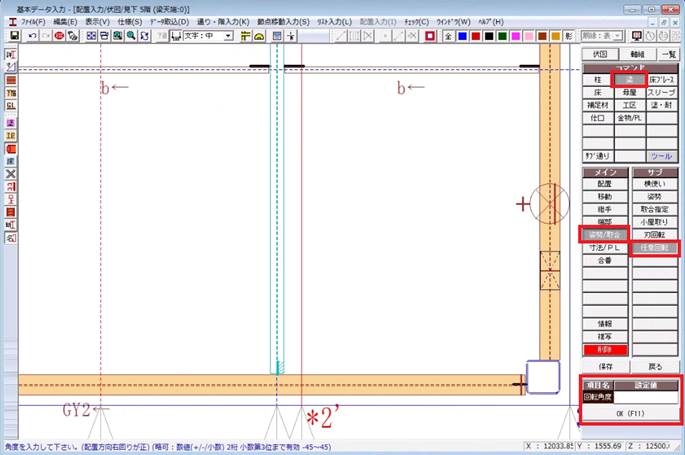Click the 影 shadow button in toolbar

coord(568,36)
